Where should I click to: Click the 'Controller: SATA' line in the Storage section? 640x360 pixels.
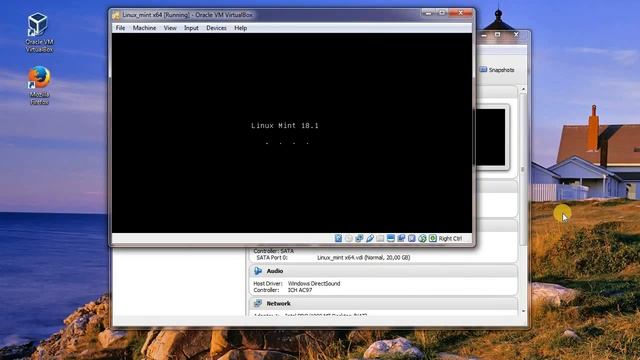coord(273,251)
